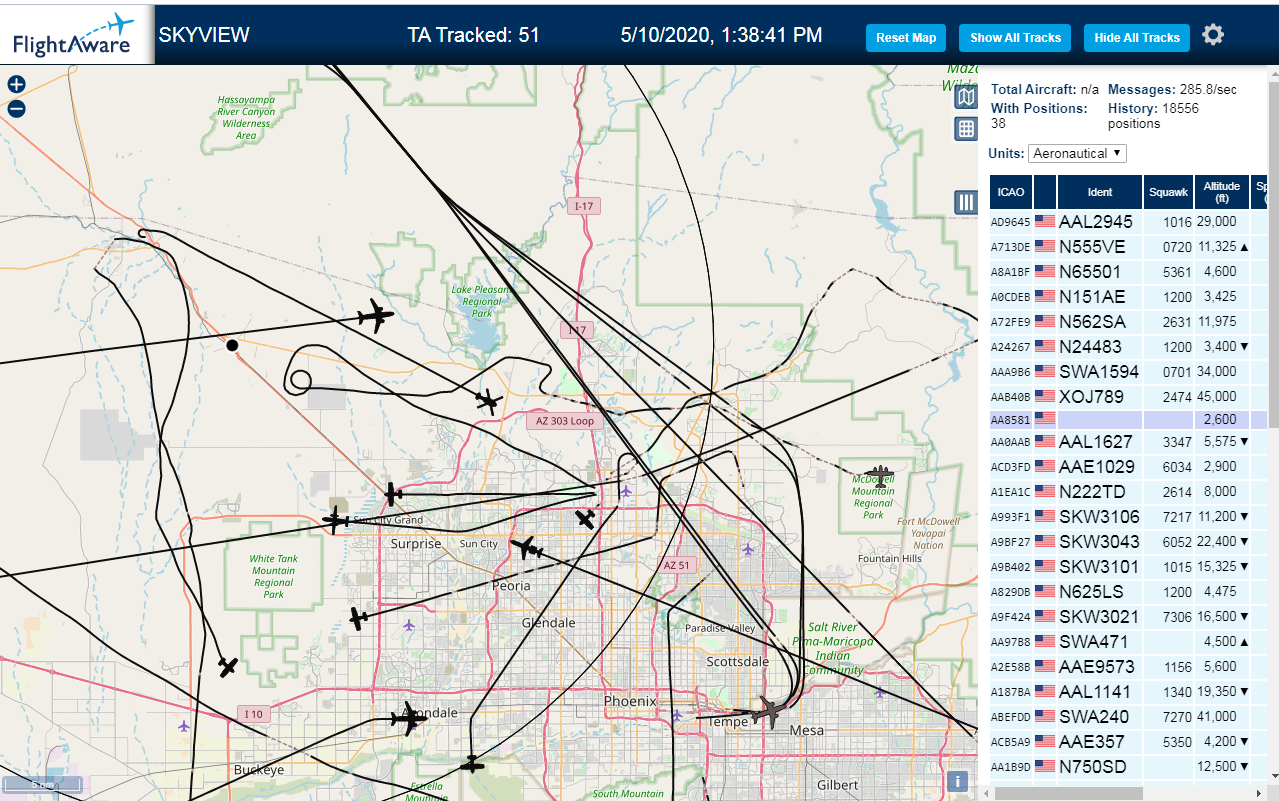Select the AAE1029 row
The height and width of the screenshot is (801, 1279).
pyautogui.click(x=1128, y=466)
